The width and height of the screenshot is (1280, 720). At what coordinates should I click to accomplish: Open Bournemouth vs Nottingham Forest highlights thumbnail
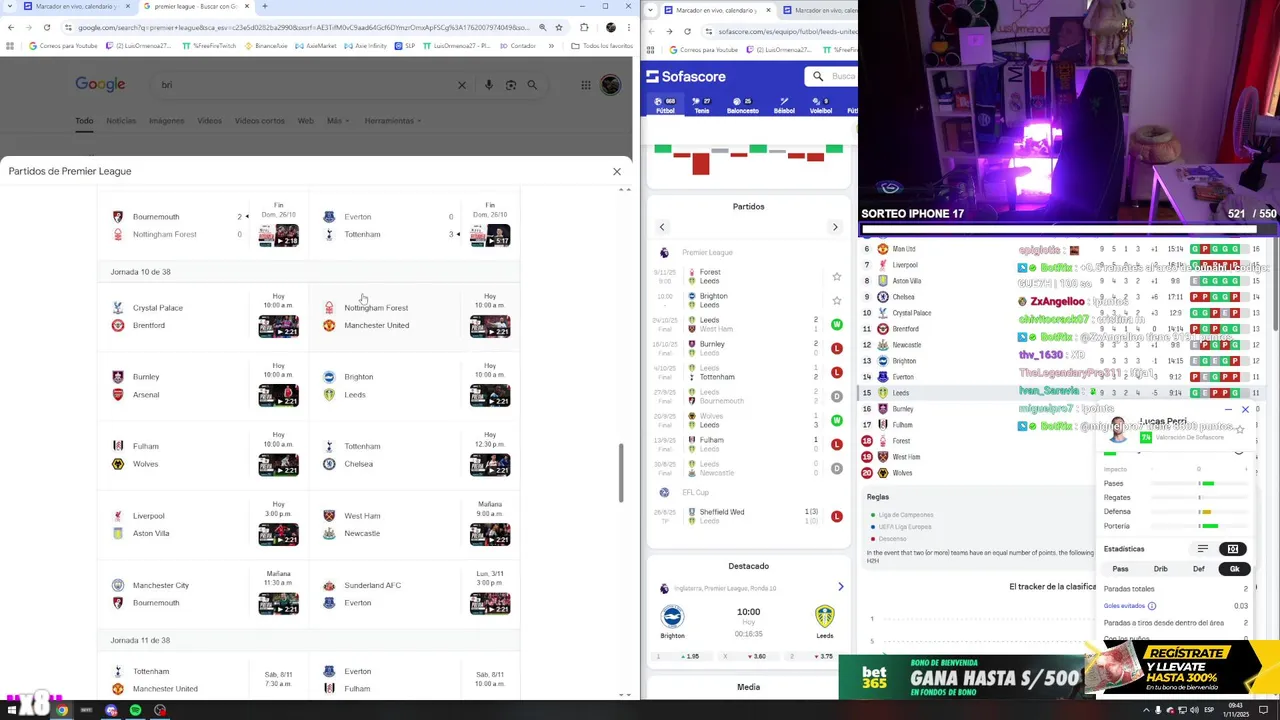(278, 235)
